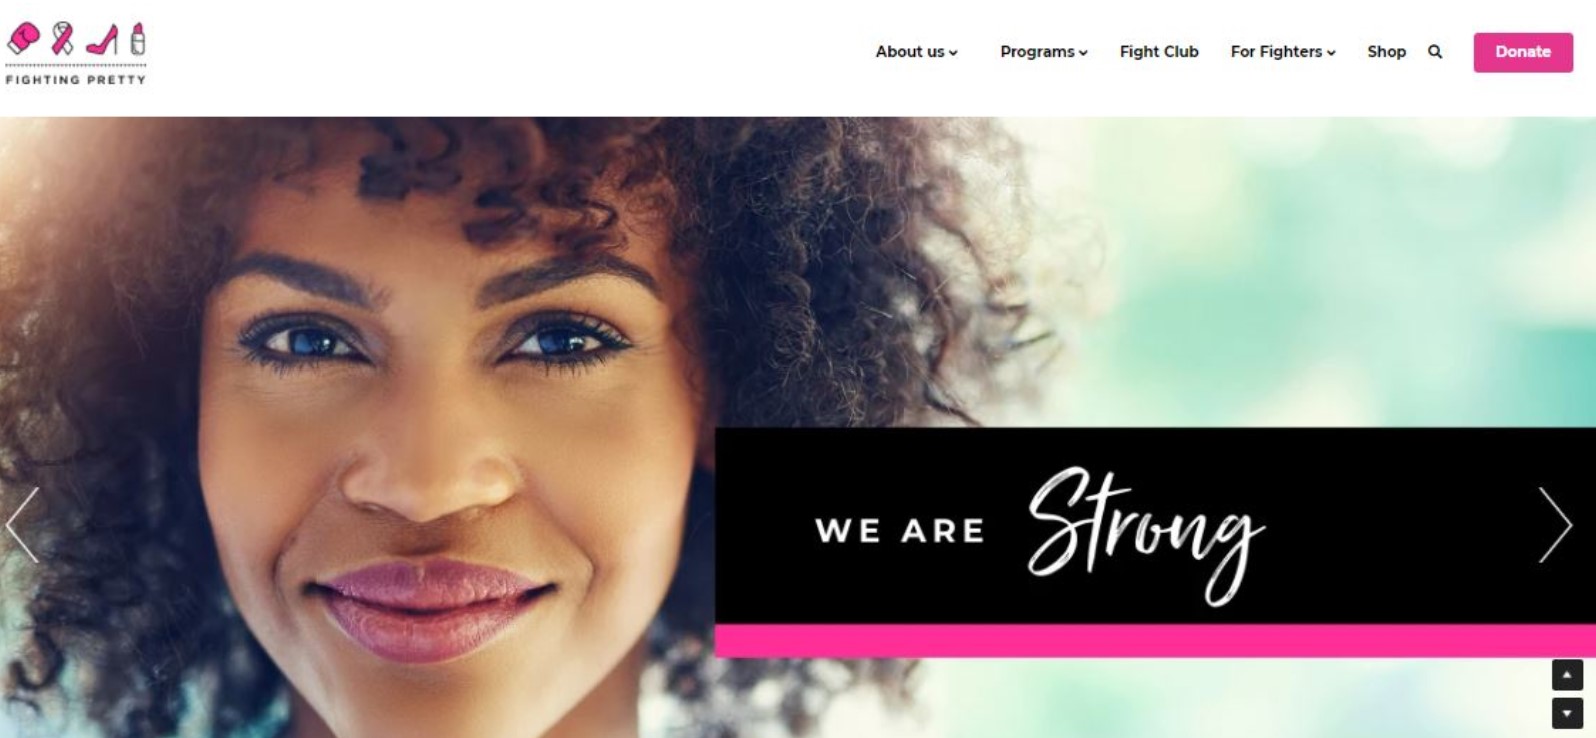The width and height of the screenshot is (1596, 738).
Task: Open the search magnifier icon
Action: [1435, 52]
